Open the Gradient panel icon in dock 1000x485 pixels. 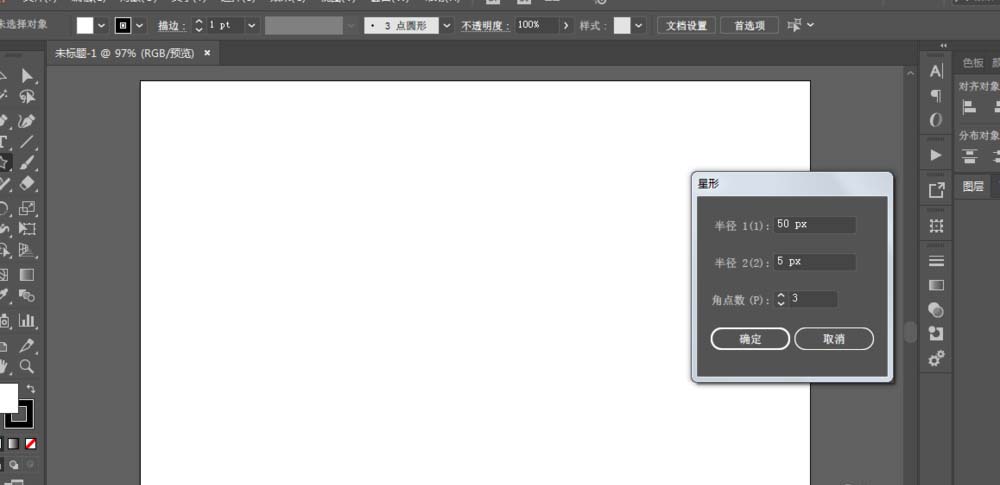tap(936, 285)
